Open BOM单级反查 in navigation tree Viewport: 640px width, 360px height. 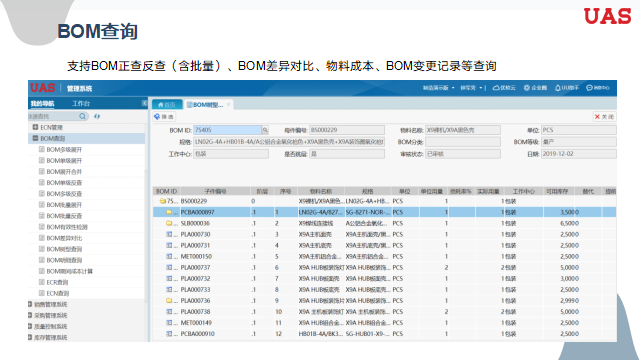tap(64, 182)
